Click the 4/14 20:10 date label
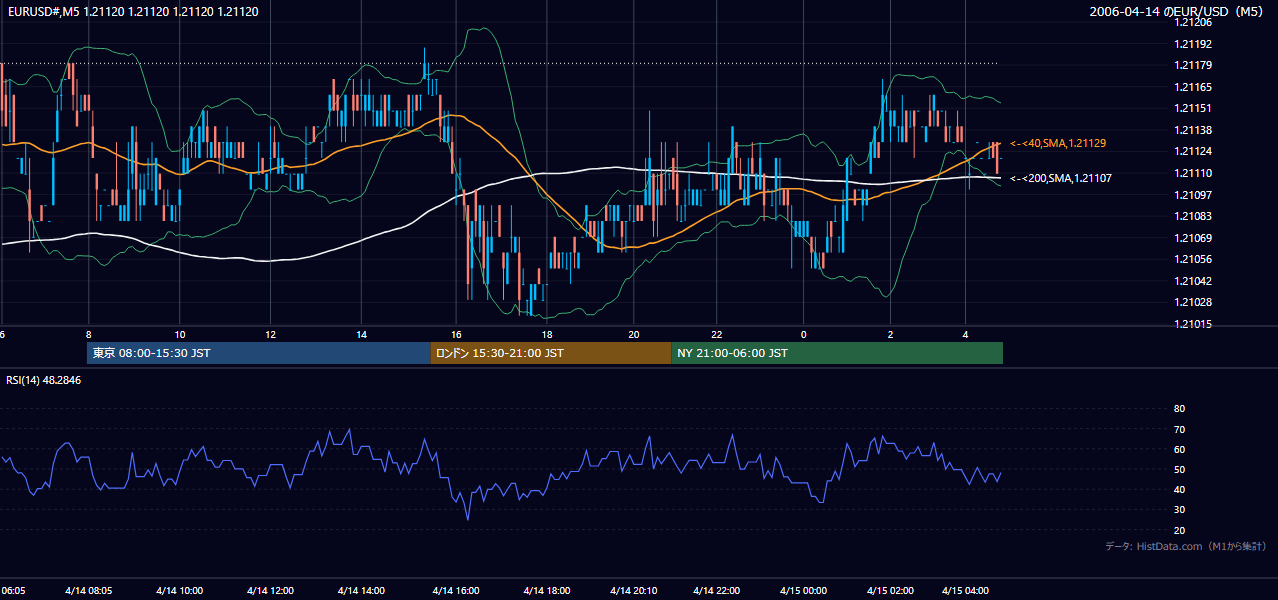Screen dimensions: 1278x600 635,591
